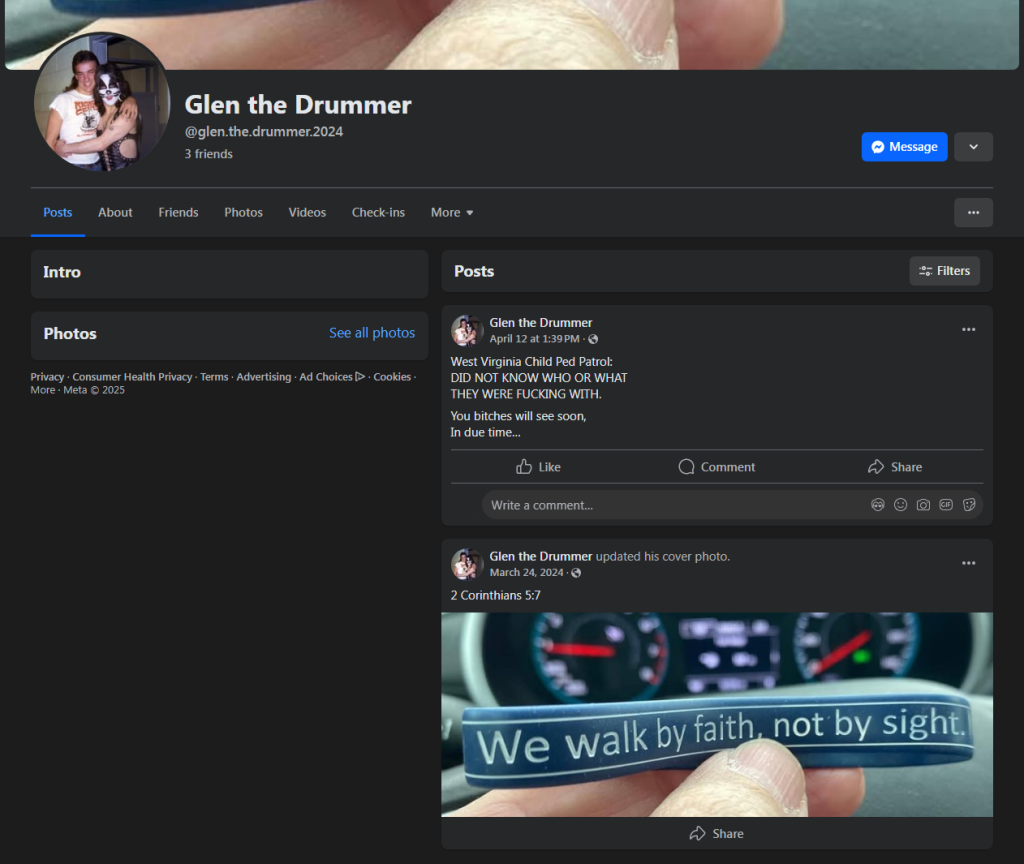Share the April 12 post
1024x864 pixels.
[x=895, y=467]
